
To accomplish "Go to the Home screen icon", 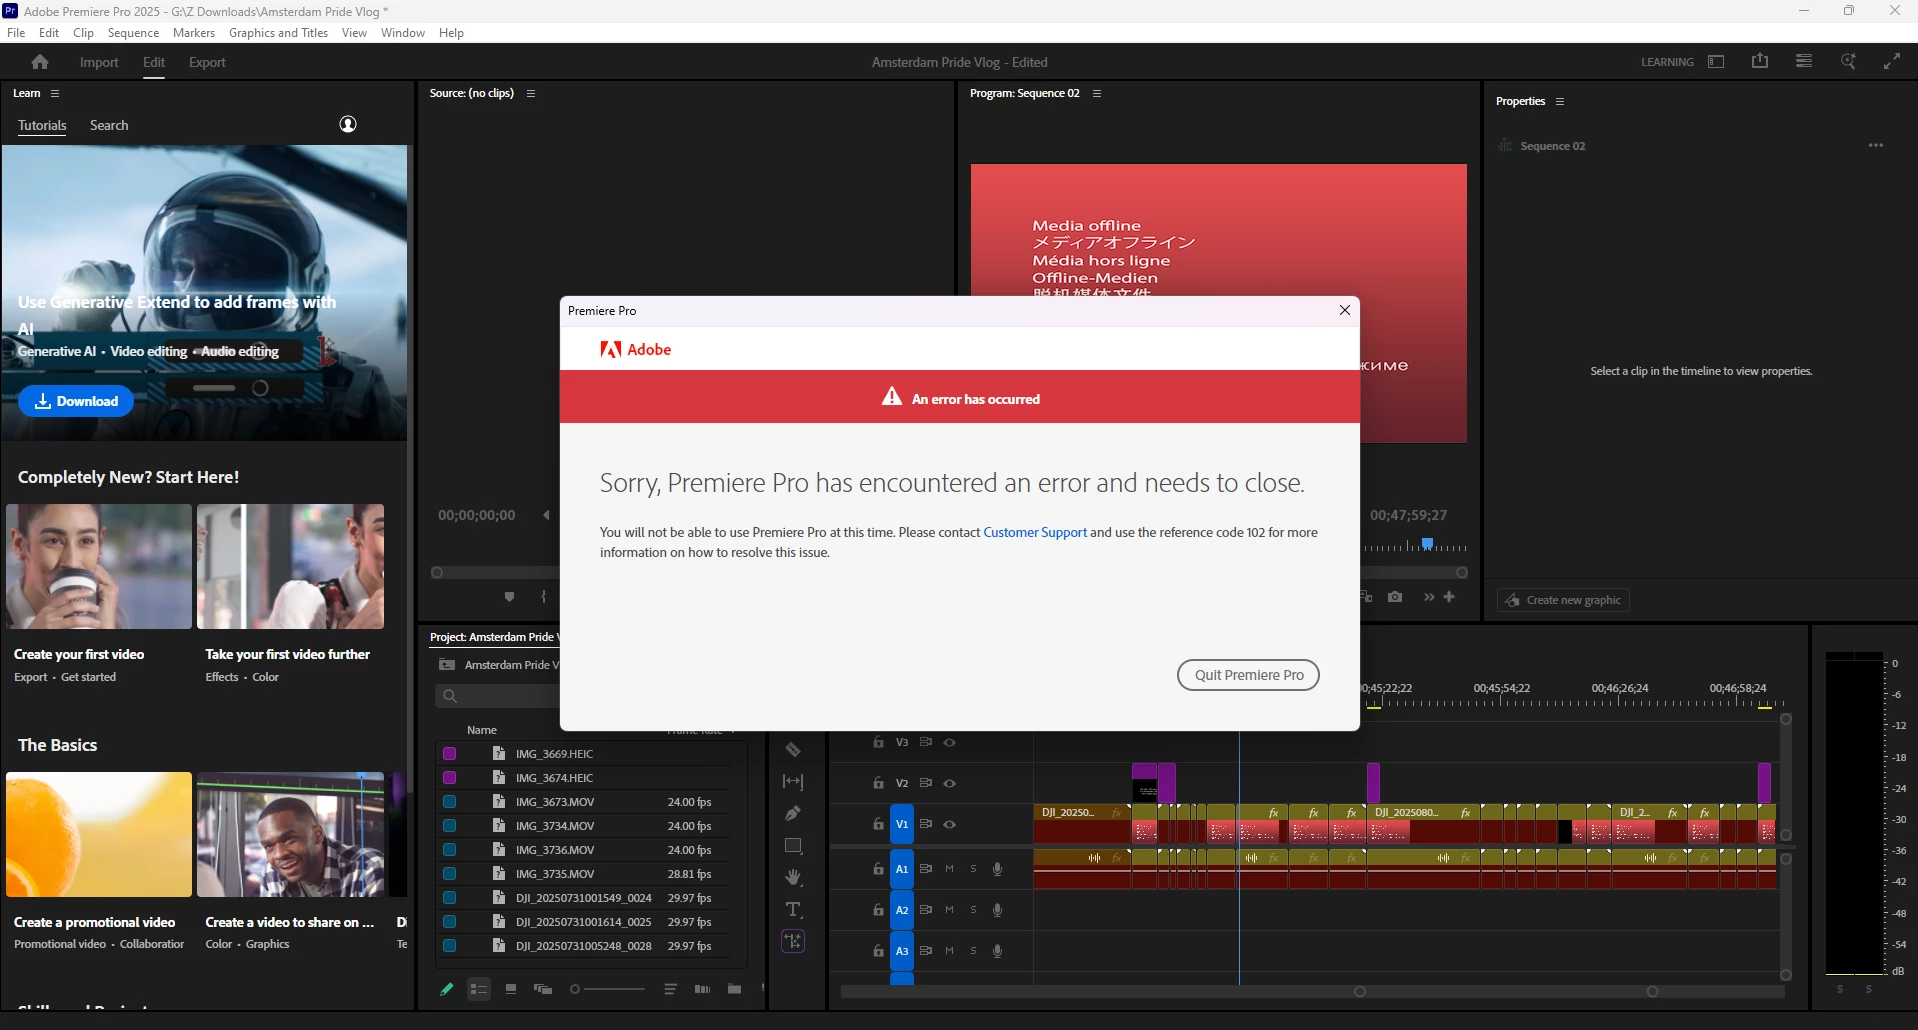I will pos(40,62).
